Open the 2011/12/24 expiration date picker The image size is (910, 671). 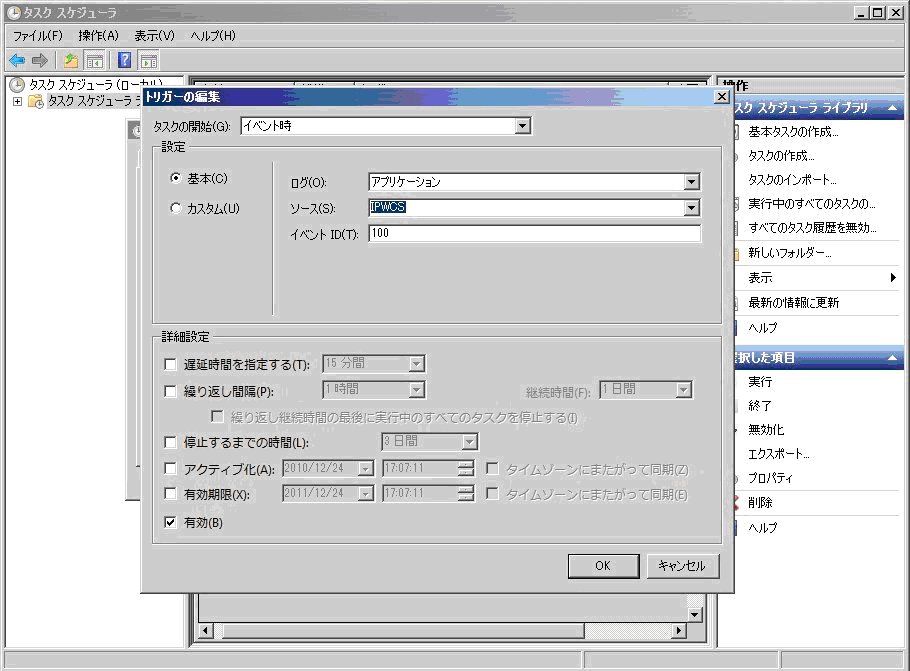coord(366,494)
